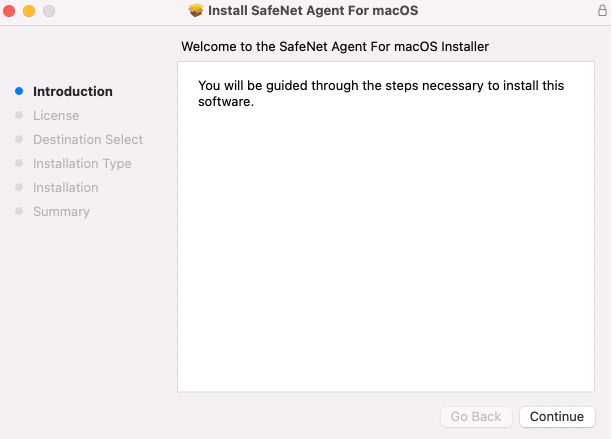Select the Installation step in the sidebar
The image size is (612, 439).
66,187
